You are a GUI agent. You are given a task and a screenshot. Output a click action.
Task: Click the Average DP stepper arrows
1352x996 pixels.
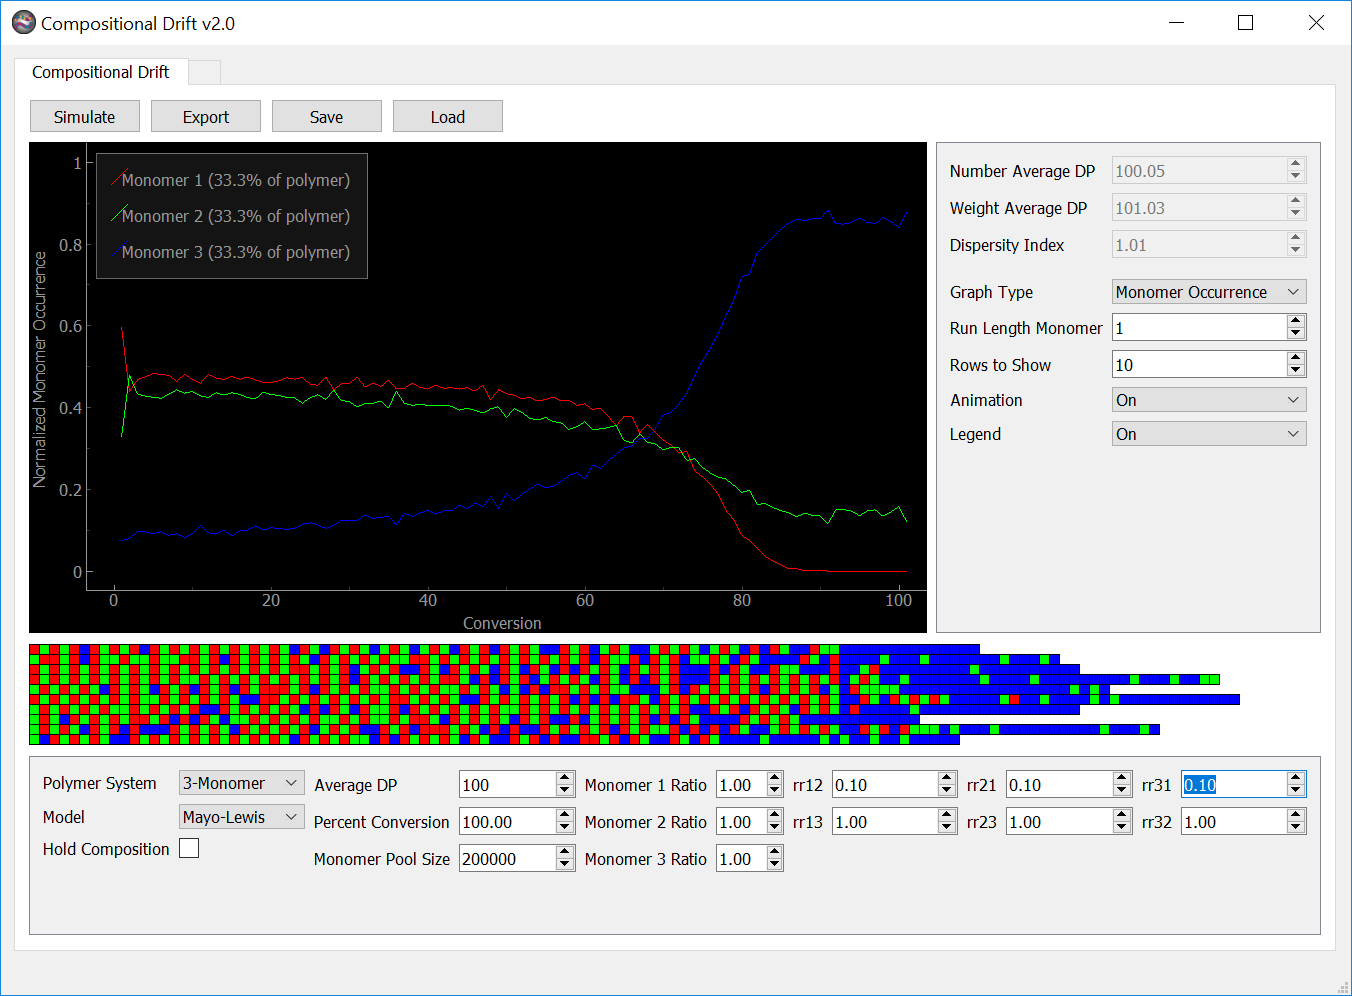point(565,785)
